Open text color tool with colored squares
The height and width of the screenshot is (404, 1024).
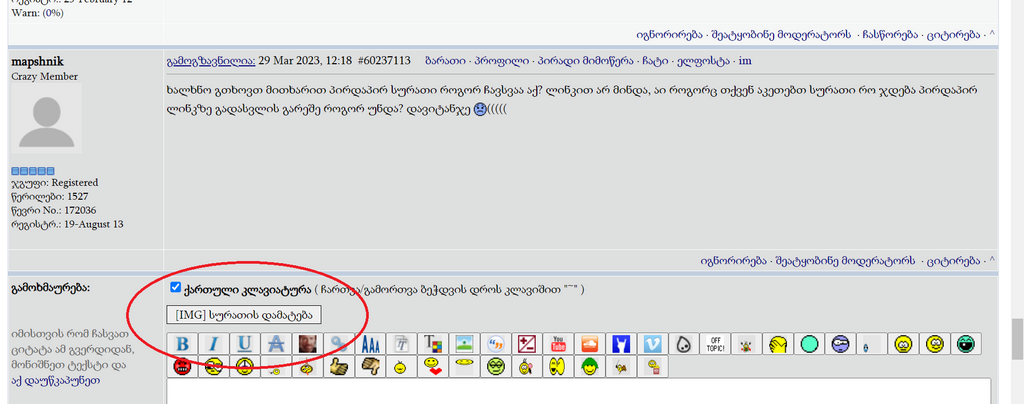(433, 344)
